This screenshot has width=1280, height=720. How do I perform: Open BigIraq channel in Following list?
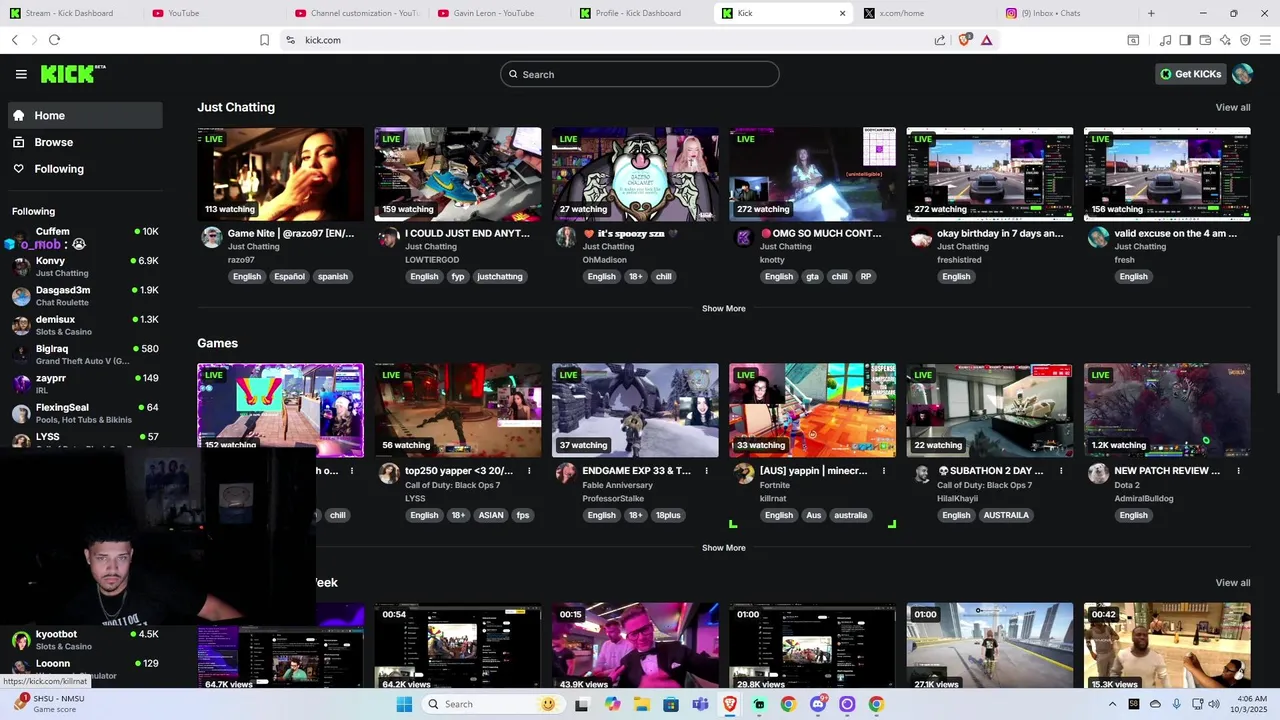pos(85,354)
